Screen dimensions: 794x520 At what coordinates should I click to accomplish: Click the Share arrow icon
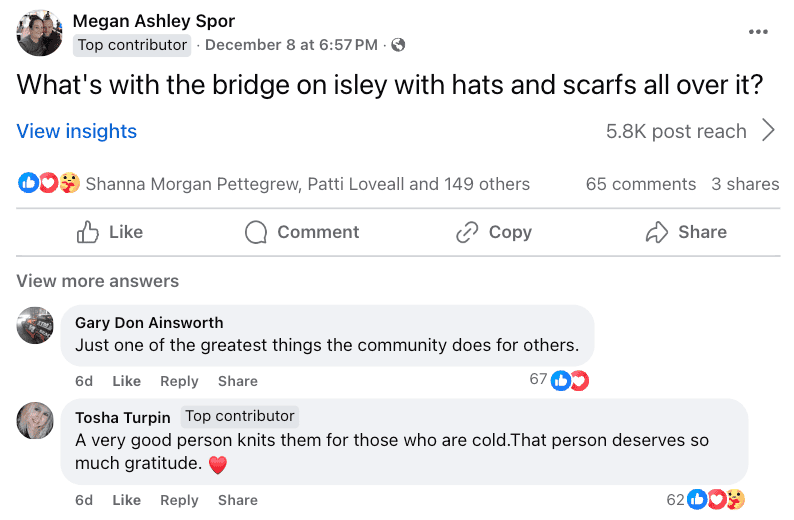click(x=656, y=232)
